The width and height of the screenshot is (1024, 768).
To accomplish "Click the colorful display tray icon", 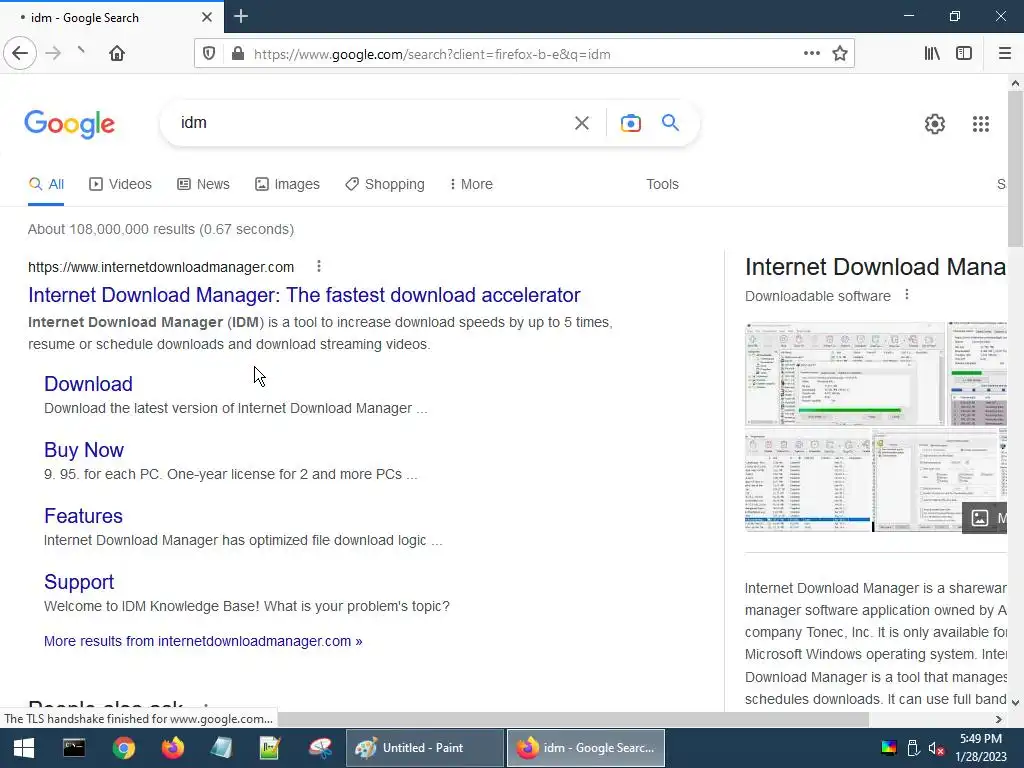I will click(x=889, y=748).
